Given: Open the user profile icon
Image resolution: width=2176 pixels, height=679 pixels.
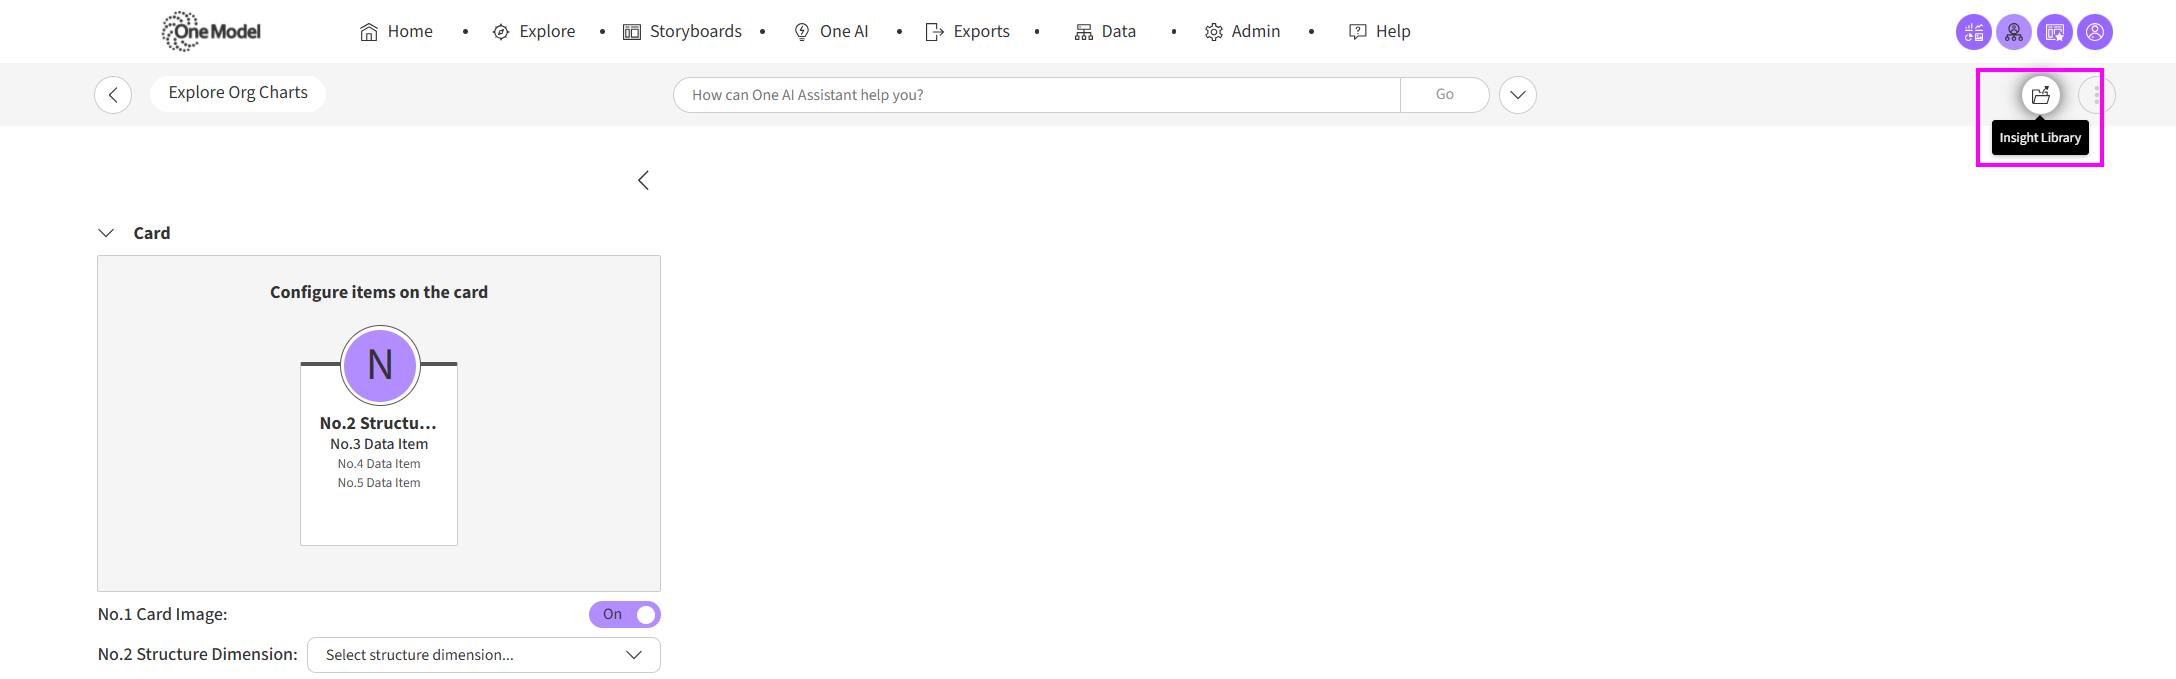Looking at the screenshot, I should pos(2094,32).
